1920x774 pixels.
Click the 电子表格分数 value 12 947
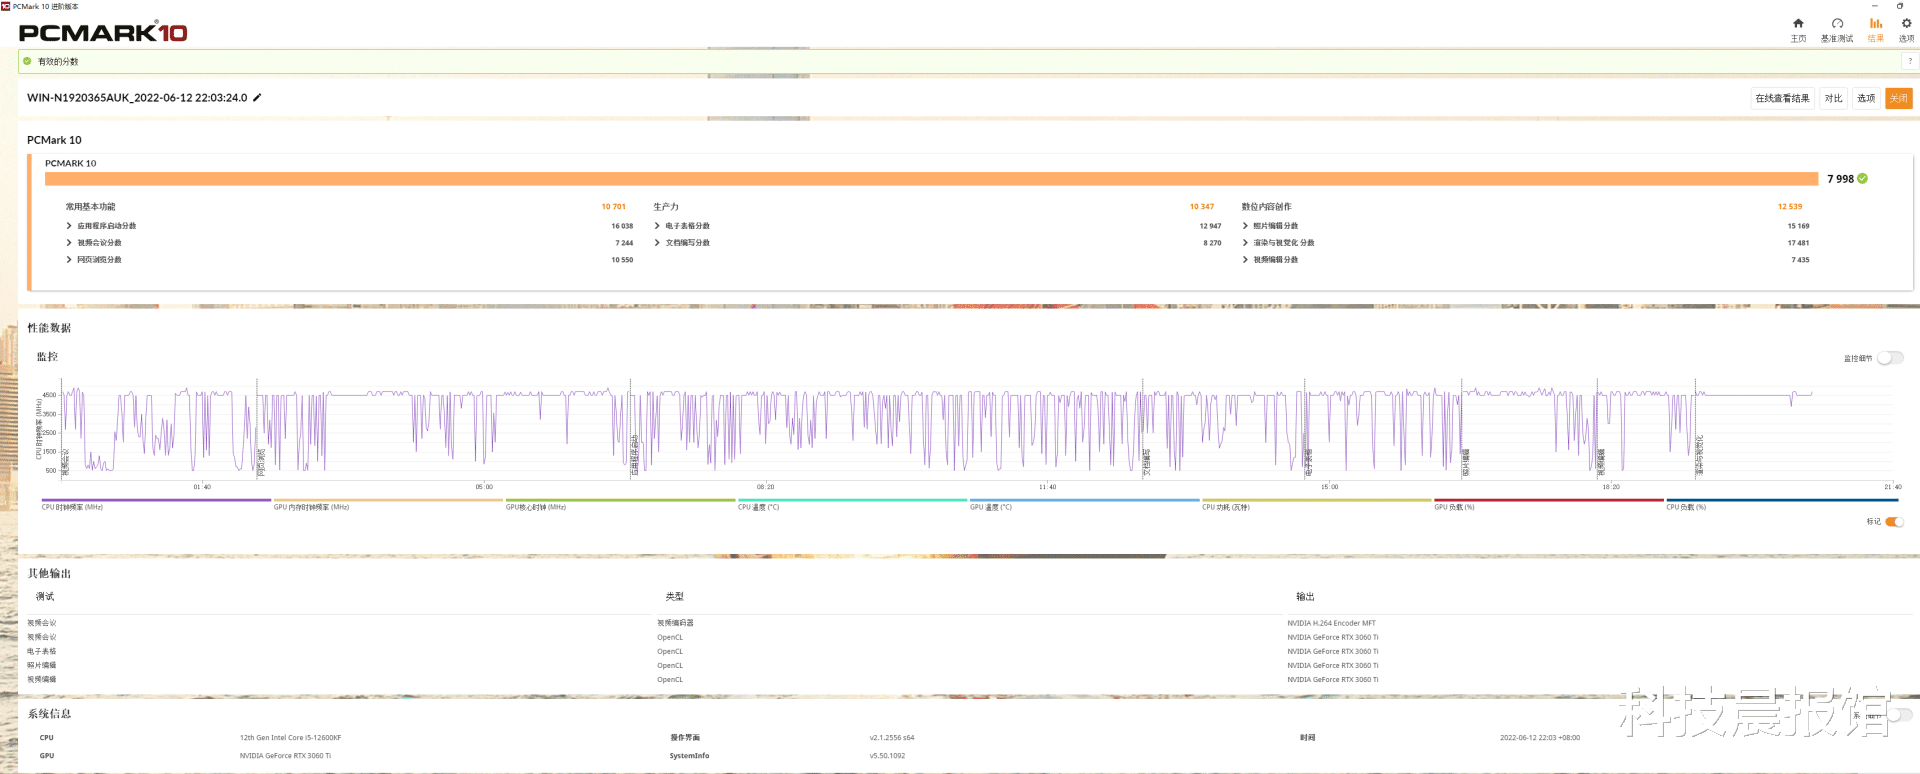1210,226
